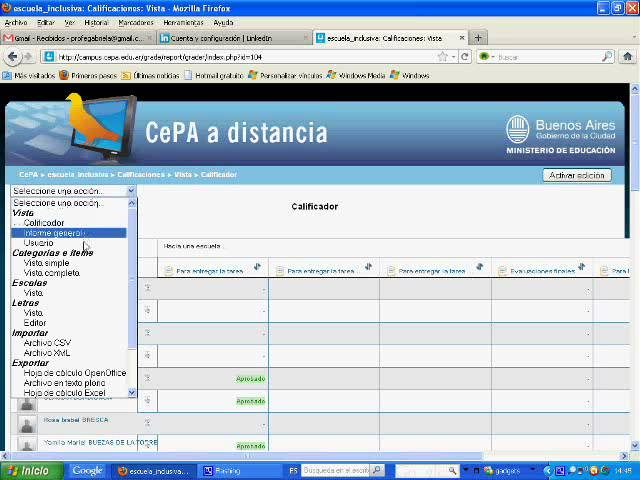Viewport: 640px width, 480px height.
Task: Click the browser back arrow button
Action: (x=12, y=56)
